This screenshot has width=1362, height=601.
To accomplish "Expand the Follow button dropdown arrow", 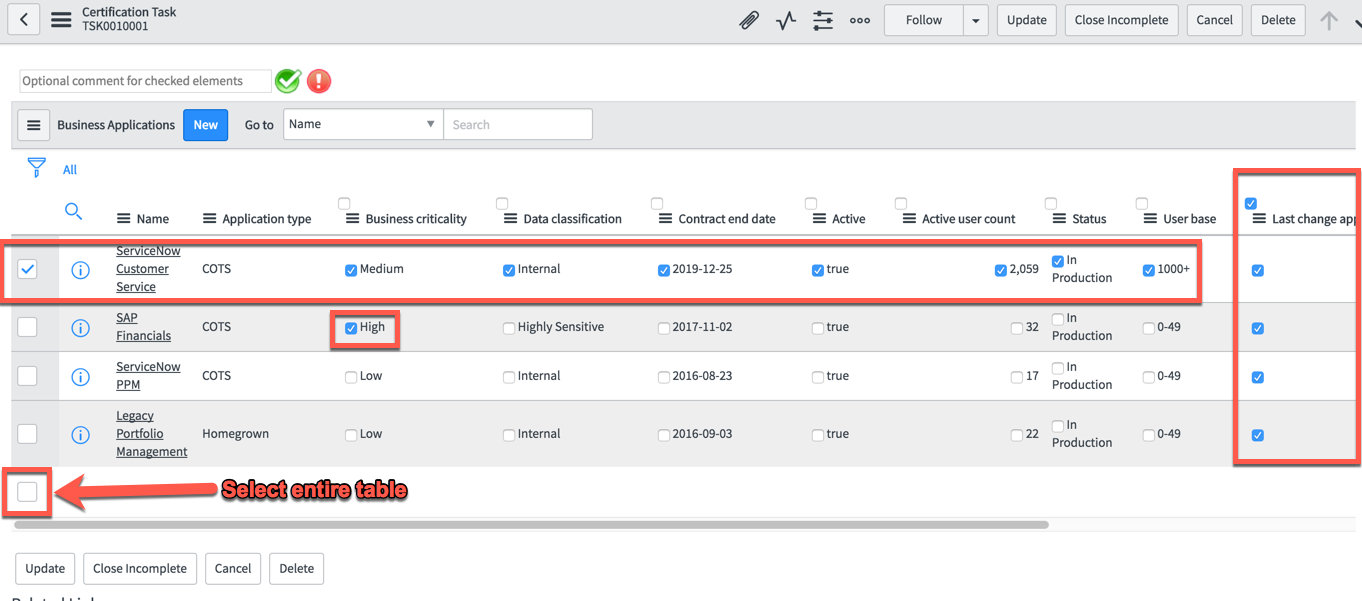I will 976,20.
